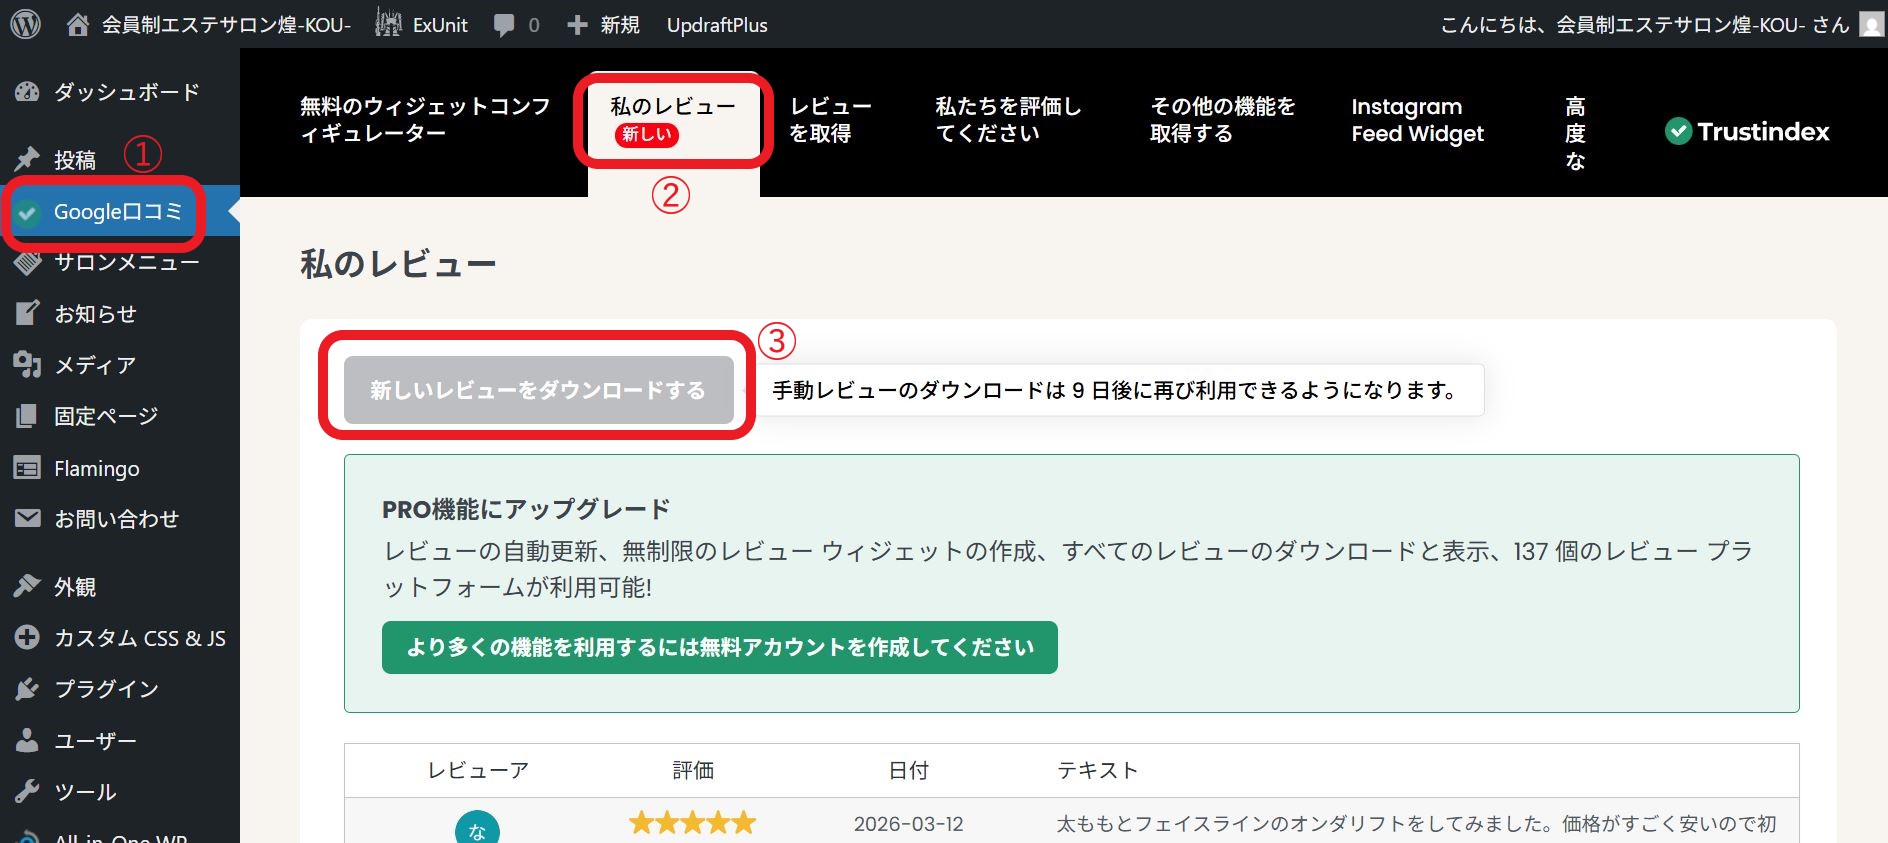Click the green create free account button
Viewport: 1888px width, 843px height.
pyautogui.click(x=719, y=648)
